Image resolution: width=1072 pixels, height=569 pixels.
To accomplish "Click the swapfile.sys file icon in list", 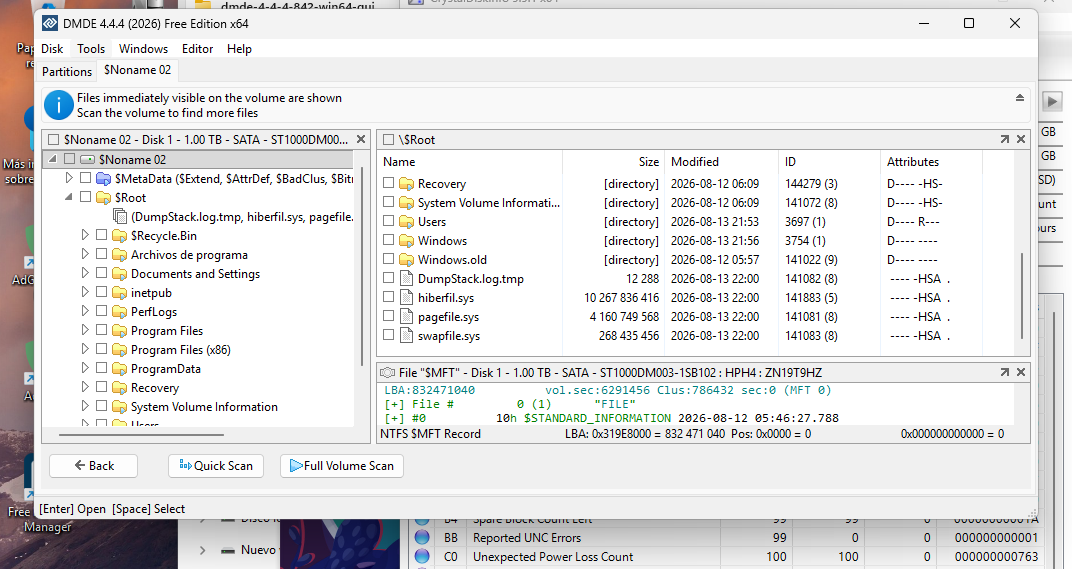I will coord(406,336).
